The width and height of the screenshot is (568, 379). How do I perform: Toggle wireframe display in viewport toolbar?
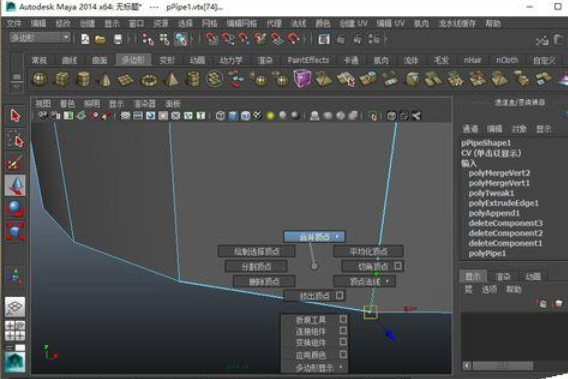[220, 116]
